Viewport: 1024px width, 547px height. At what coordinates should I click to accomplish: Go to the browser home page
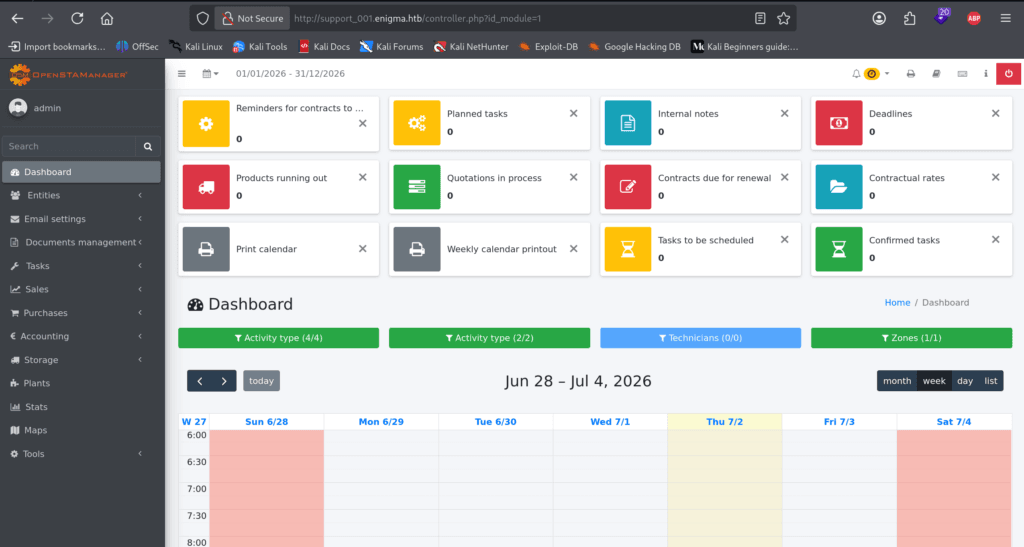106,18
